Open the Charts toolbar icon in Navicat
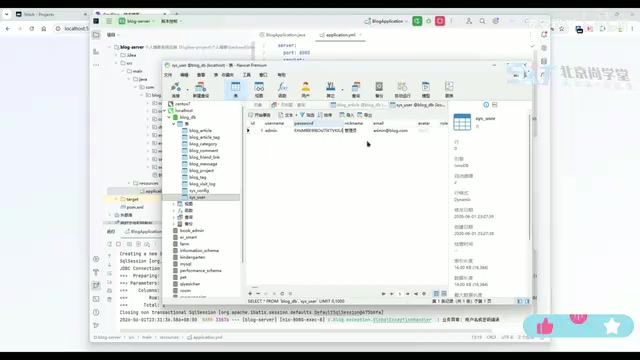The width and height of the screenshot is (640, 360). point(449,89)
